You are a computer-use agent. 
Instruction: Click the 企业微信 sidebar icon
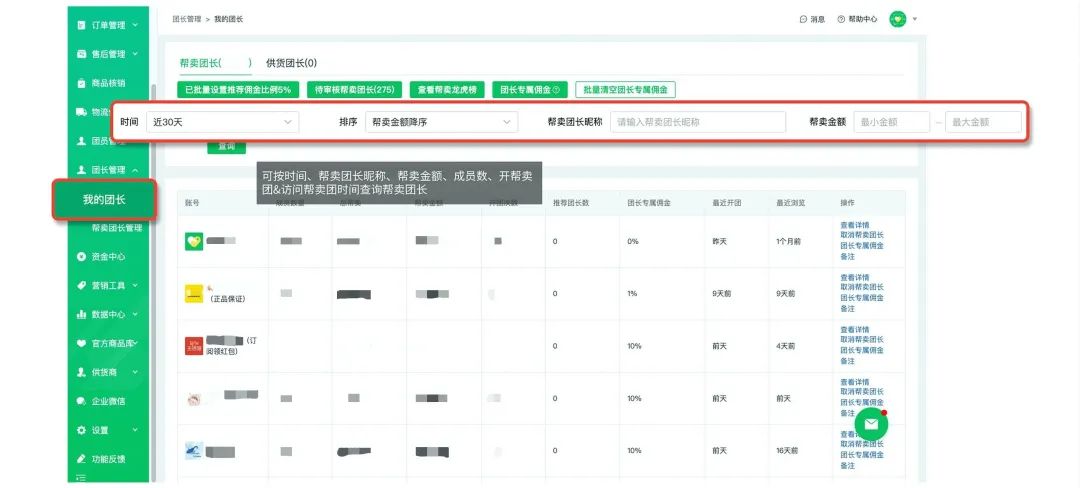click(x=82, y=401)
